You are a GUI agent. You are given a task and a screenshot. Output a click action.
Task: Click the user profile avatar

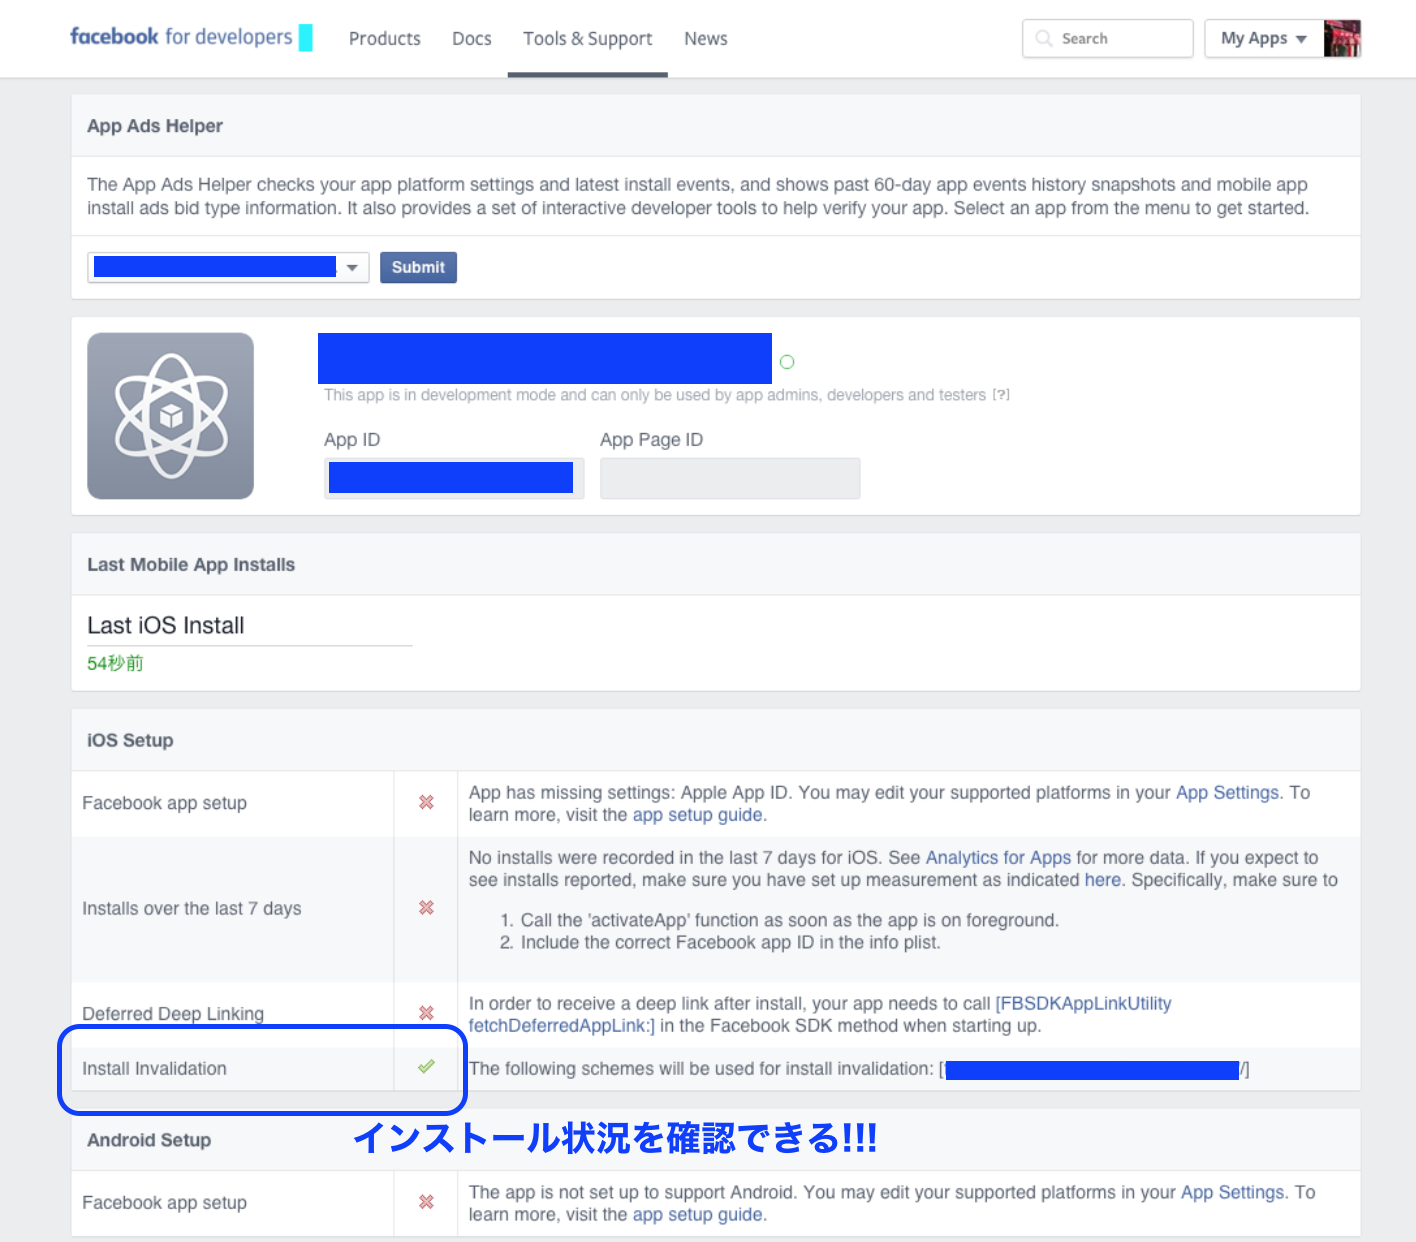(x=1342, y=38)
